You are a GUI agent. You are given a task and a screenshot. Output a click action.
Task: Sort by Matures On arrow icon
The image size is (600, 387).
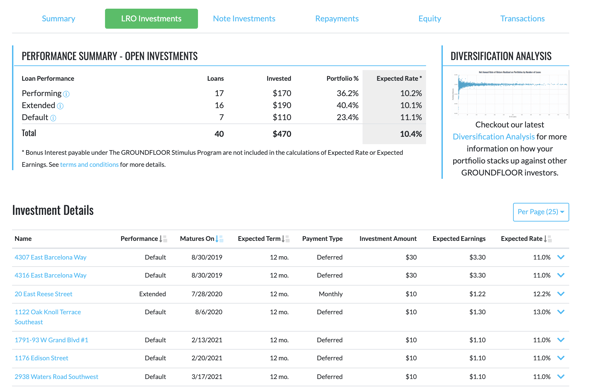219,238
